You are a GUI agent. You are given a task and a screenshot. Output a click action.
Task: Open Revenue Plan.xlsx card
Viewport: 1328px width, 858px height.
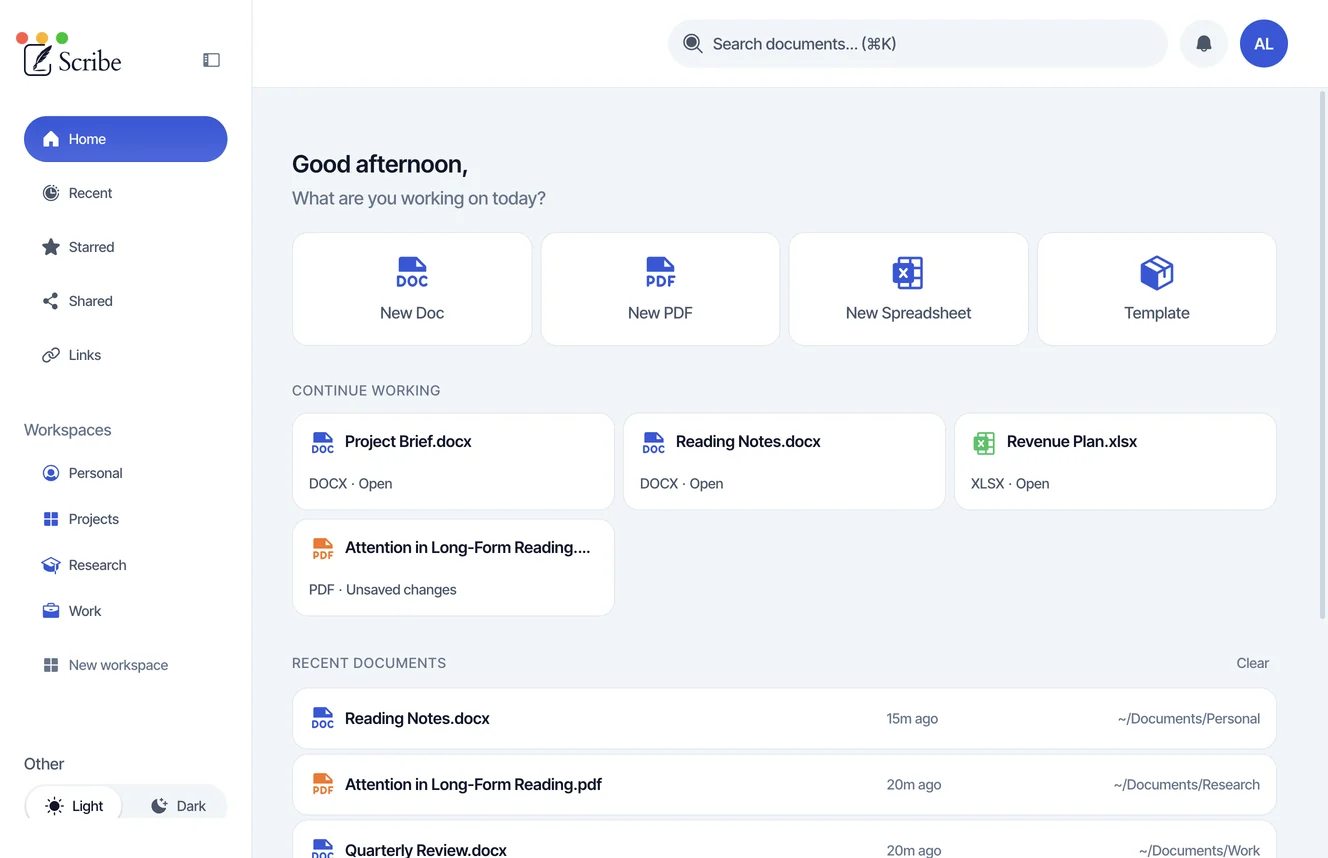pyautogui.click(x=1115, y=462)
